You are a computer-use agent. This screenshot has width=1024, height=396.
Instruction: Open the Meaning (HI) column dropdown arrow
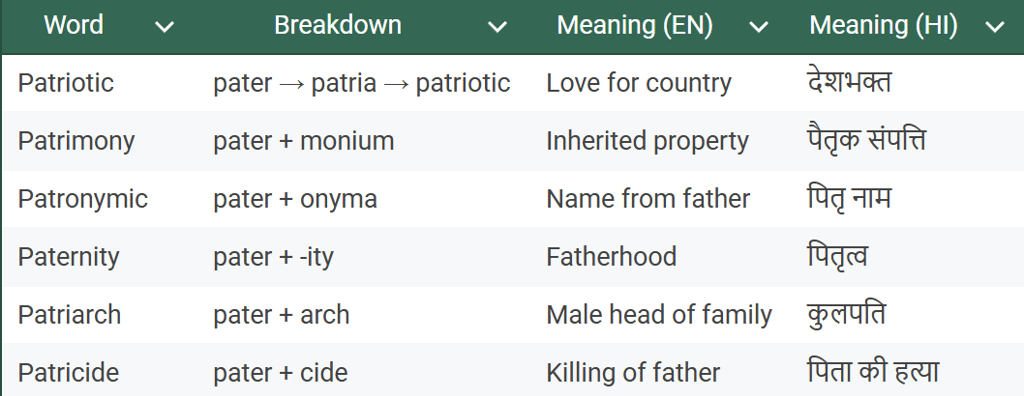tap(995, 27)
